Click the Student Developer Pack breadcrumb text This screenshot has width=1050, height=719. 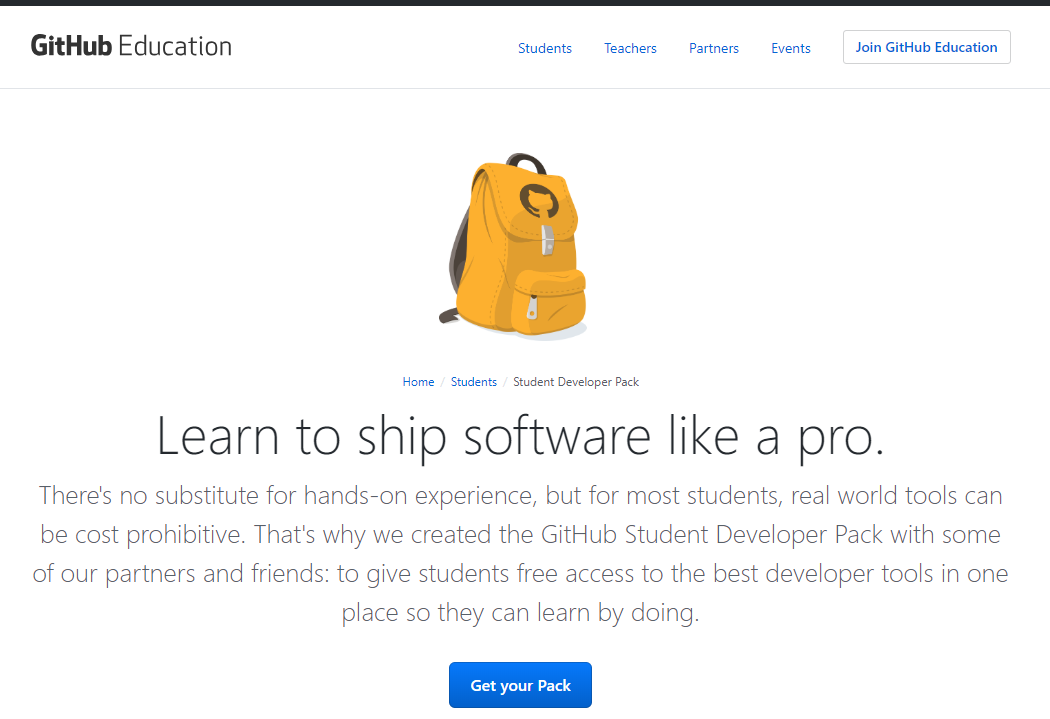click(576, 382)
